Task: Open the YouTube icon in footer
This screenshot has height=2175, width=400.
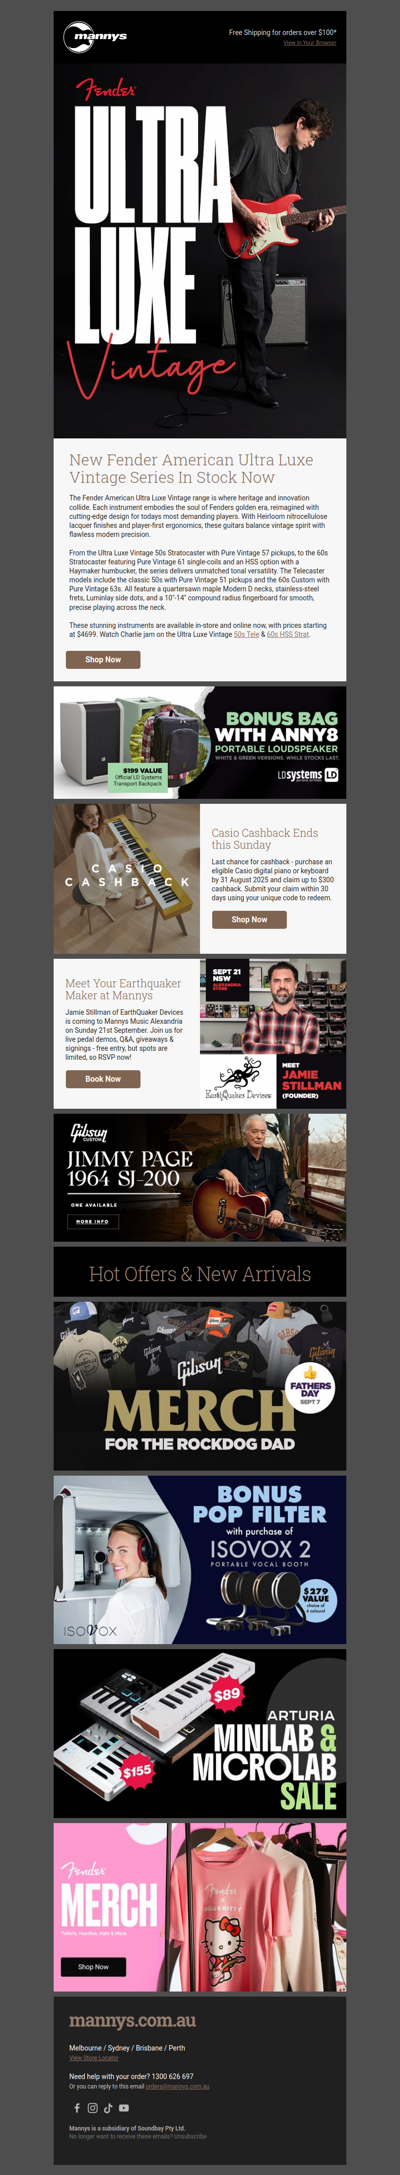Action: (124, 2108)
